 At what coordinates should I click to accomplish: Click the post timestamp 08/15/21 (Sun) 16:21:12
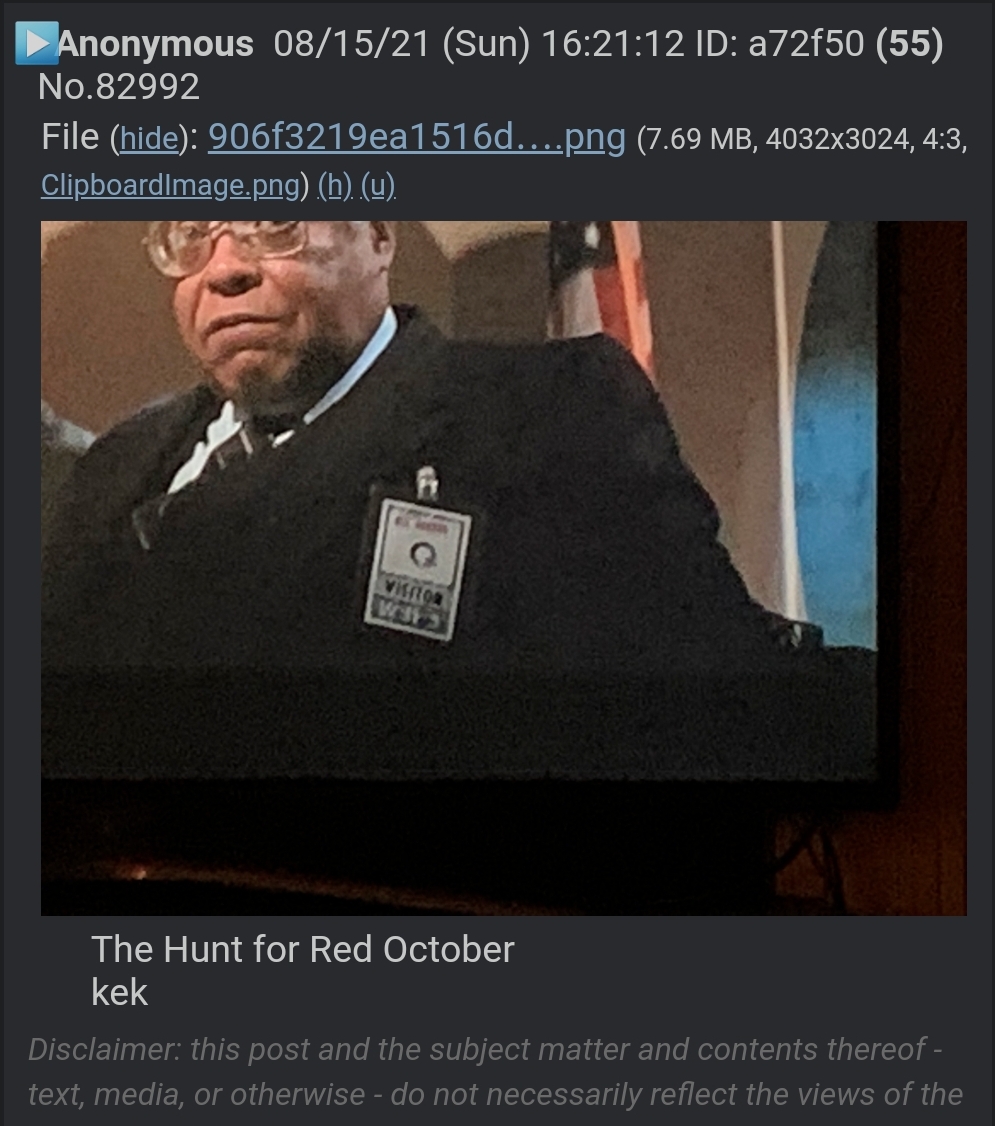click(x=479, y=44)
